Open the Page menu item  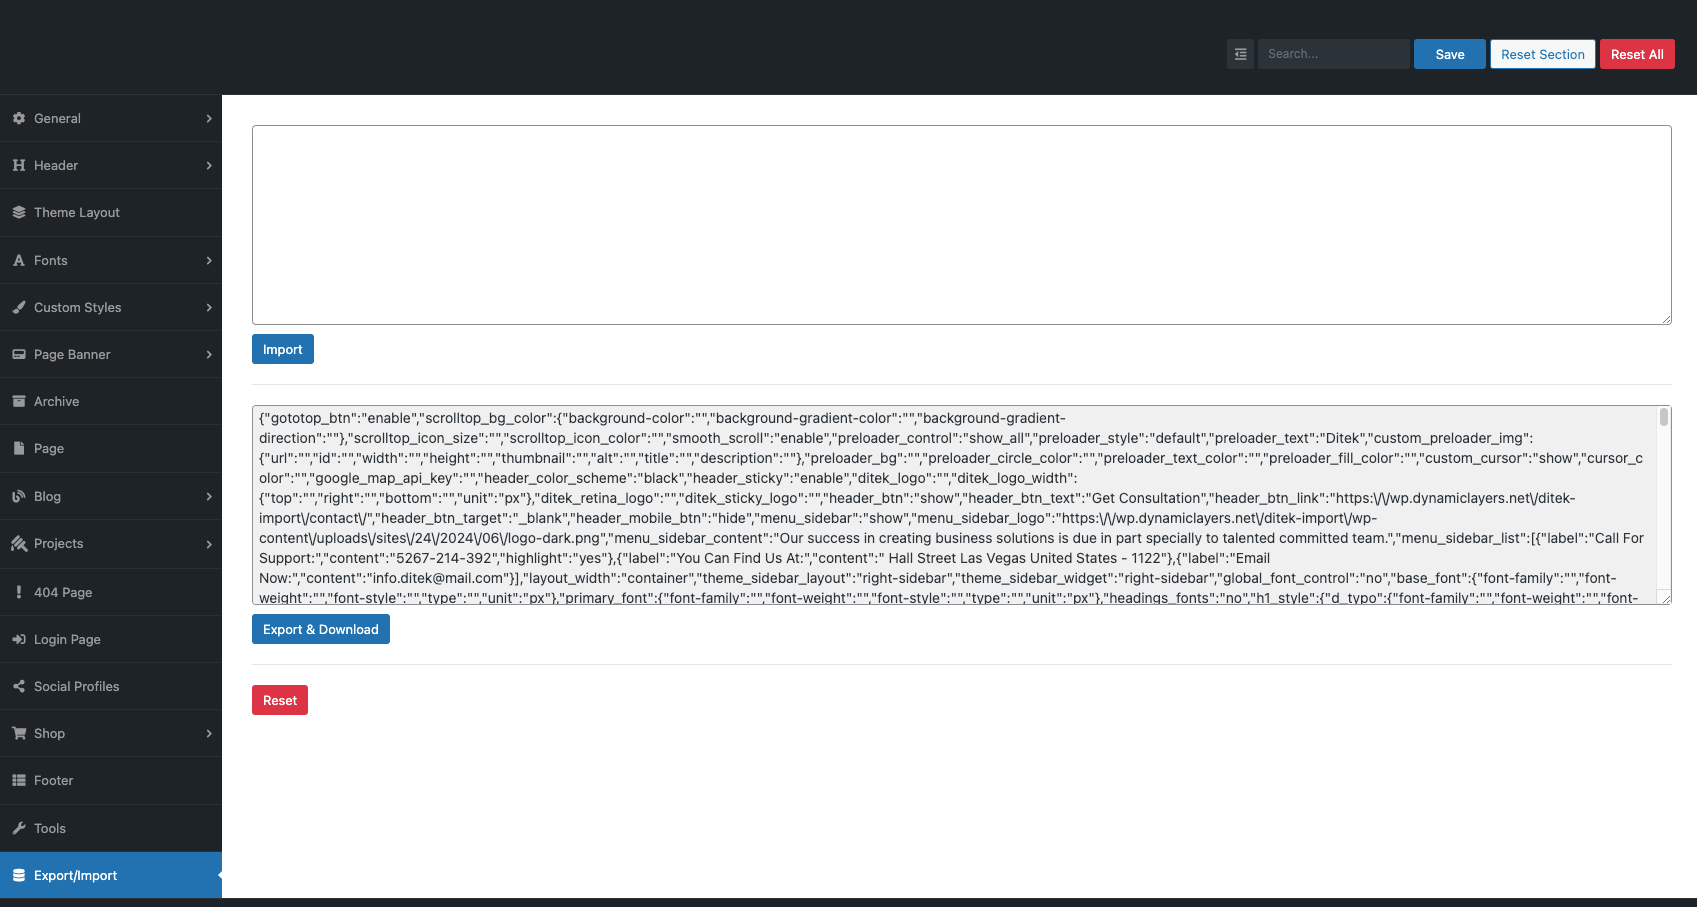[x=111, y=448]
